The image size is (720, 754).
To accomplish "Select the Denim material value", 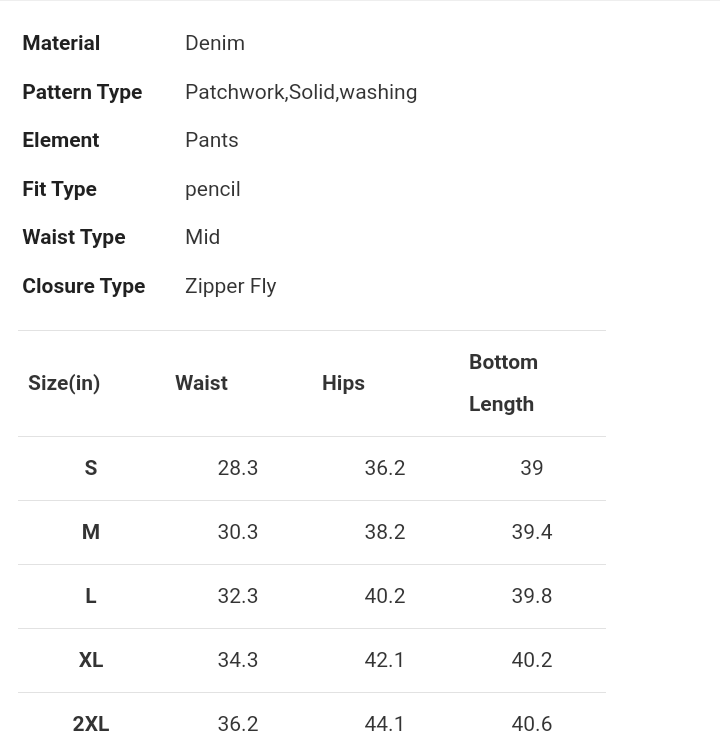I will coord(215,43).
